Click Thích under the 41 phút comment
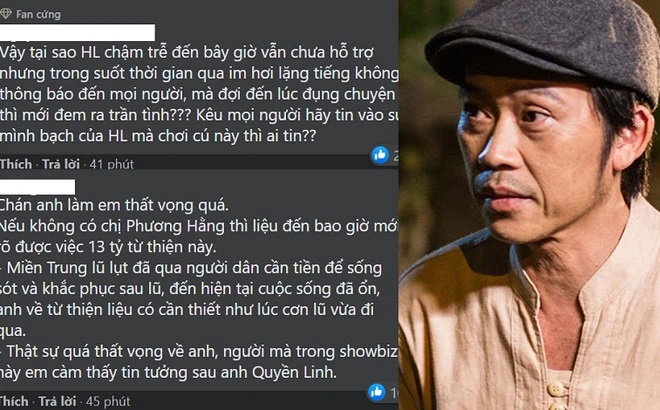This screenshot has height=410, width=660. point(16,164)
